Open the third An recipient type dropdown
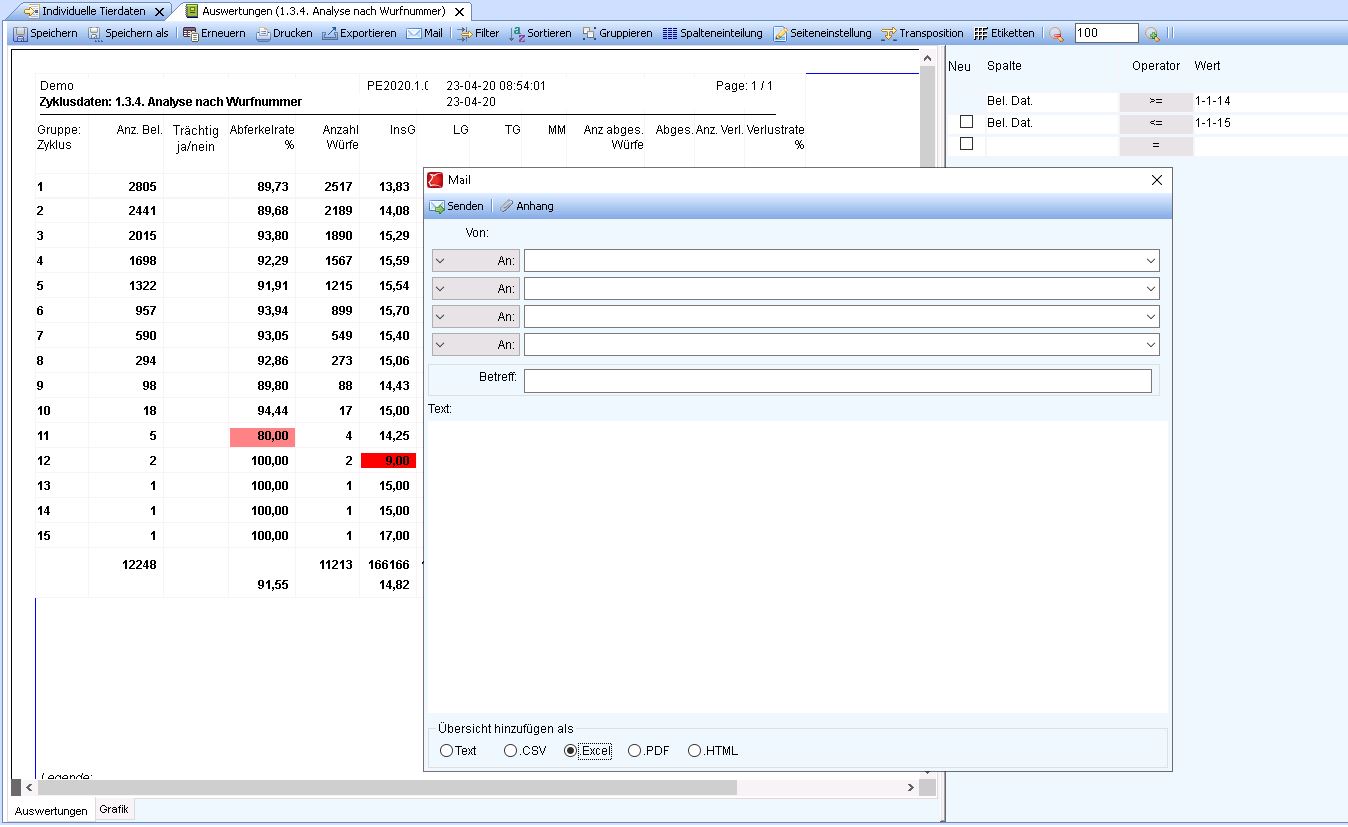1348x827 pixels. point(476,317)
